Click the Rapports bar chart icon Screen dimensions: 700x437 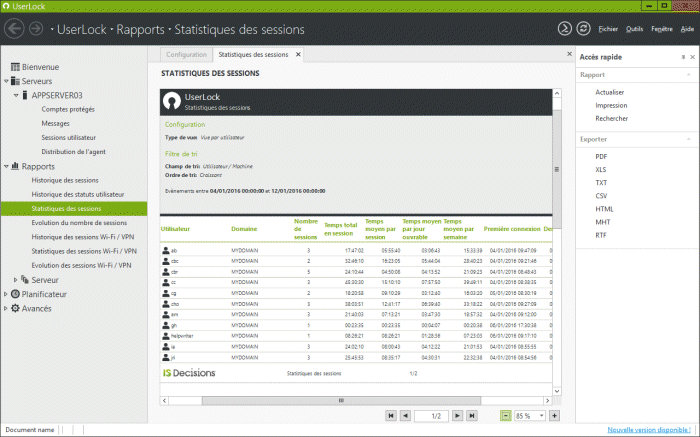(x=15, y=166)
